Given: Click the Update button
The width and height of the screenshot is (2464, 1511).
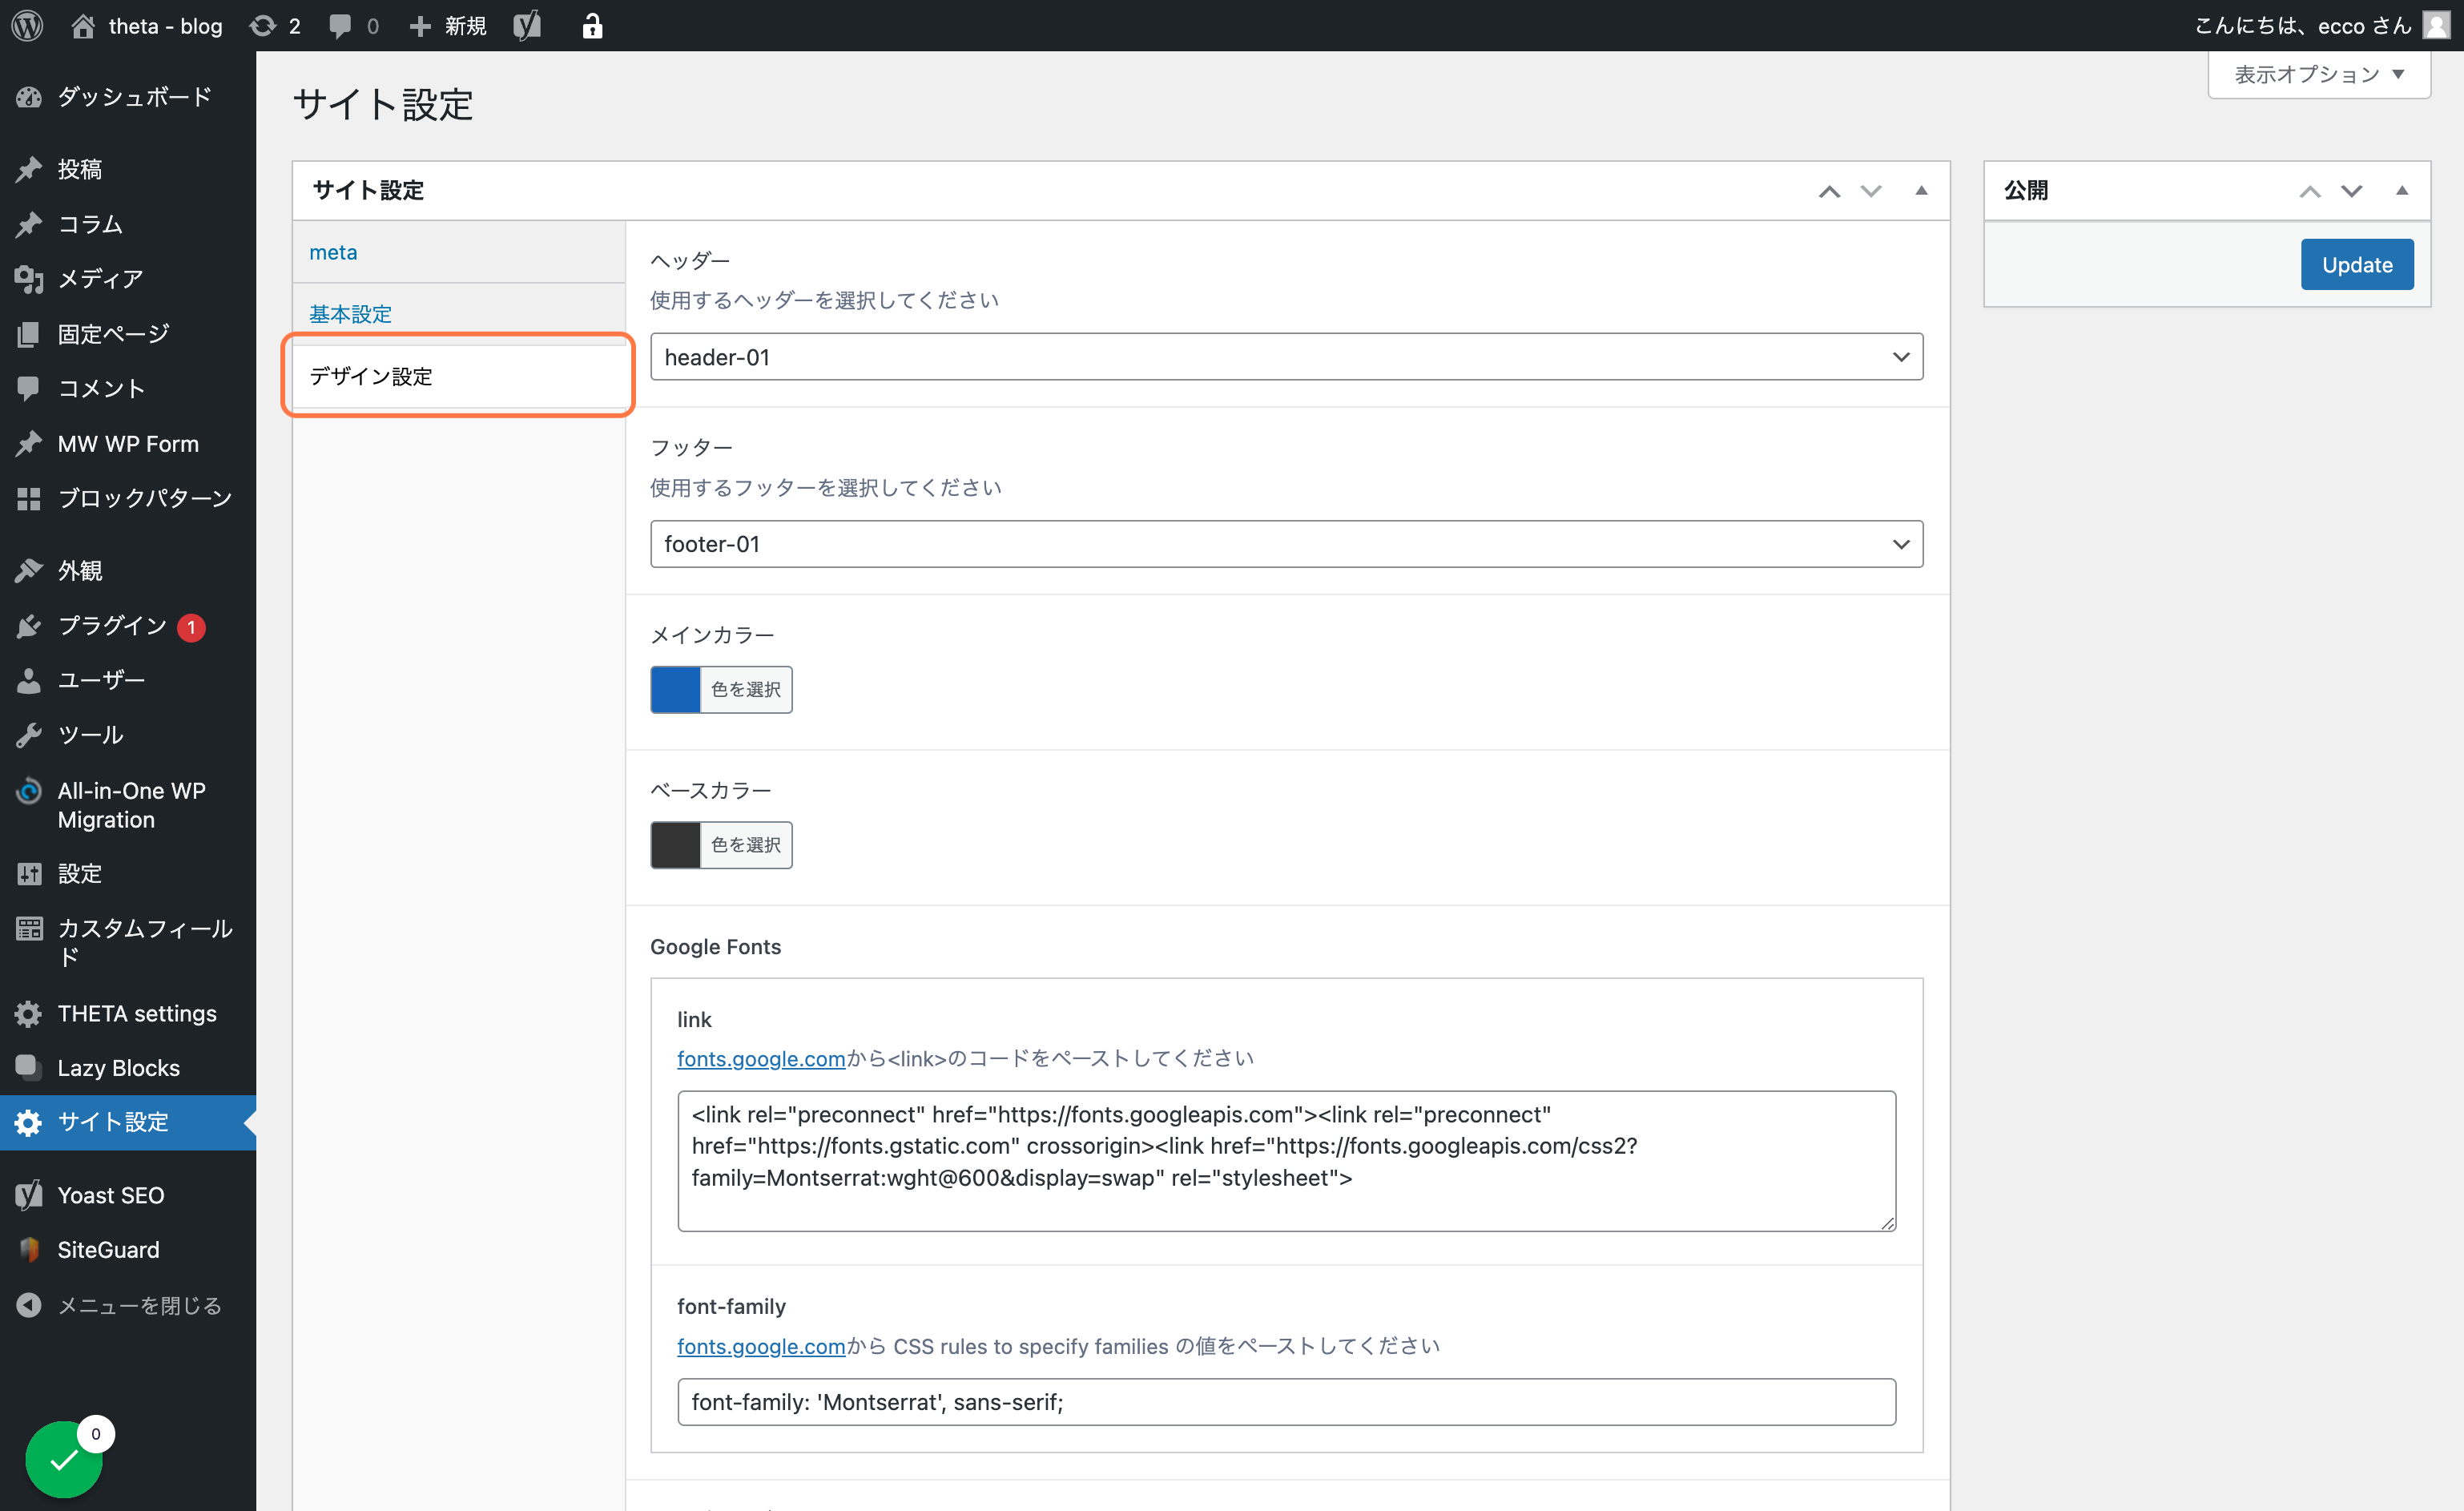Looking at the screenshot, I should (x=2357, y=264).
